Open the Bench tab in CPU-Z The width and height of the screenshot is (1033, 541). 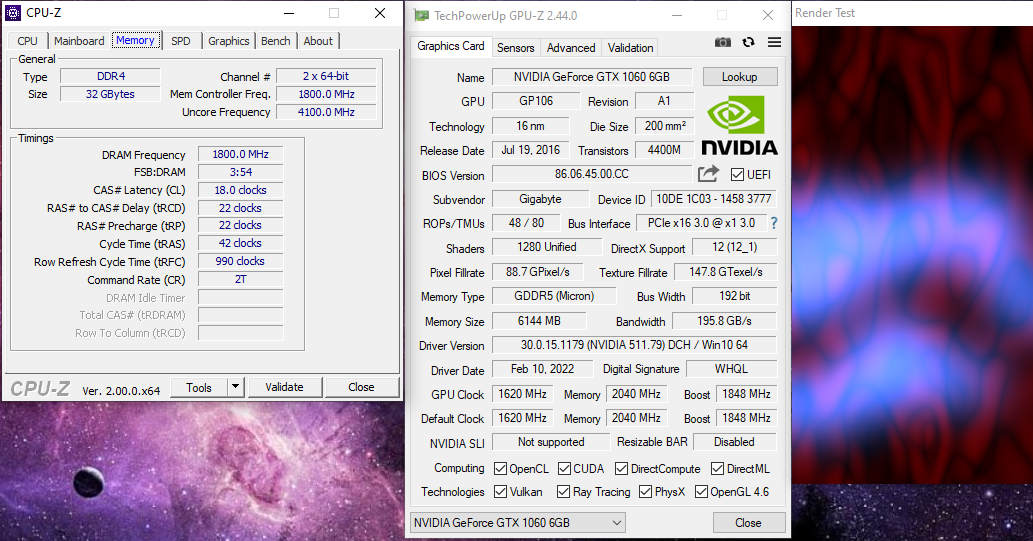point(275,41)
